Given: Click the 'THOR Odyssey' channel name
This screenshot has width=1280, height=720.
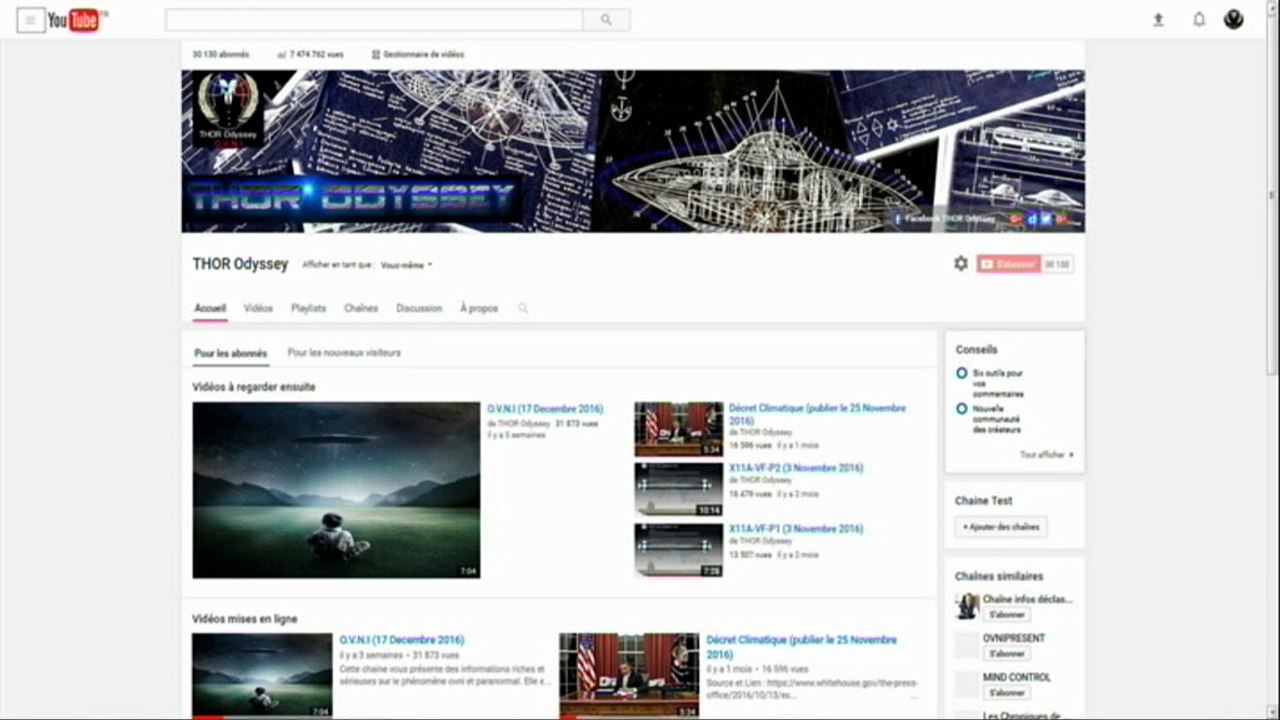Looking at the screenshot, I should point(240,264).
